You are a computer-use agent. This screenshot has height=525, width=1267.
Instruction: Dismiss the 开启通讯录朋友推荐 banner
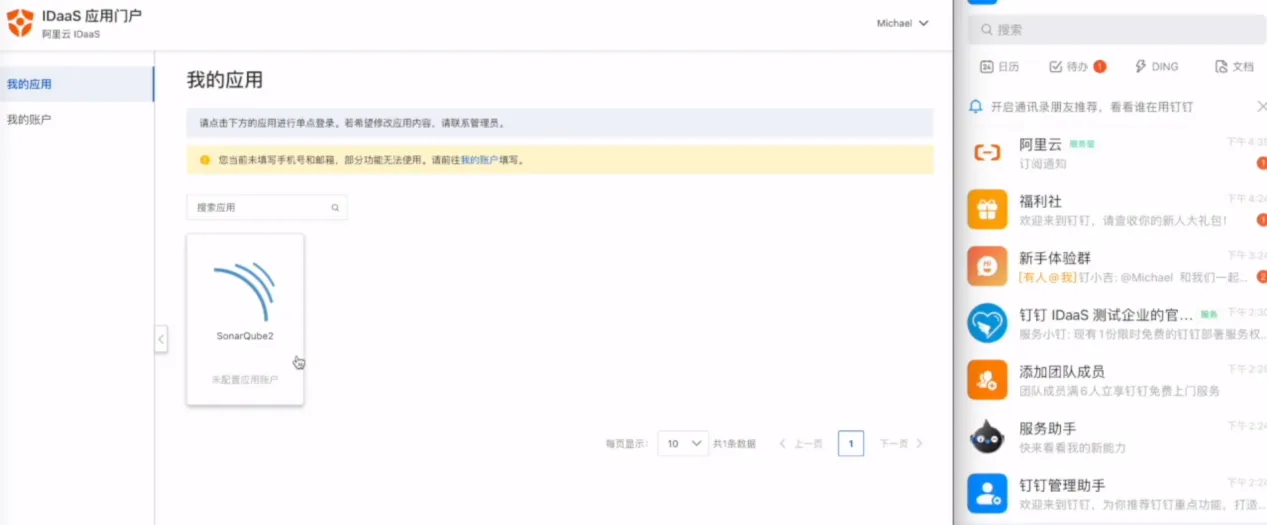click(1261, 106)
